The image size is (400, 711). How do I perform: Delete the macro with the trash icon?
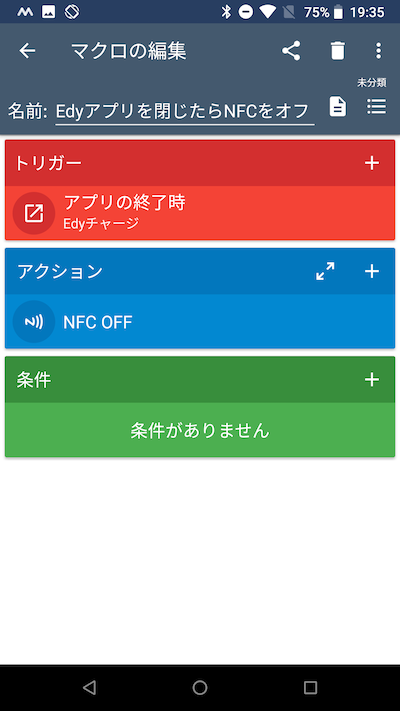coord(337,51)
